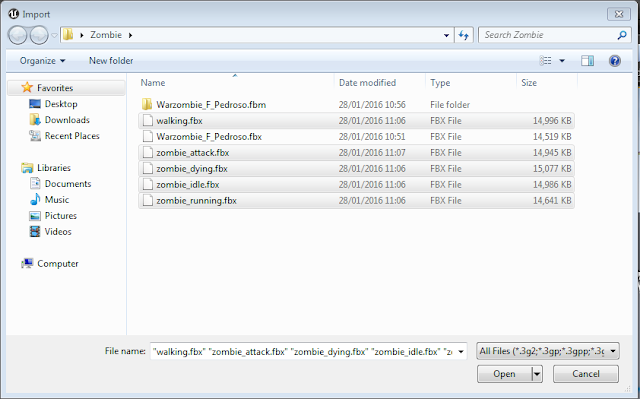Open Desktop in Favorites
This screenshot has height=399, width=640.
click(61, 104)
